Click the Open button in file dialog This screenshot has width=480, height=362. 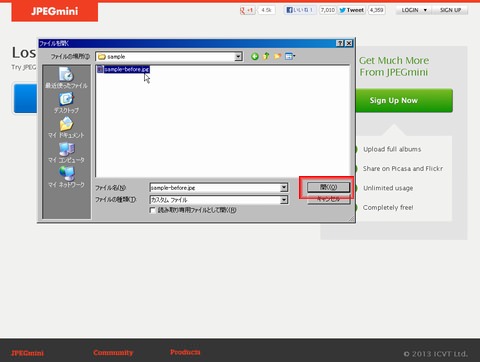(x=328, y=187)
